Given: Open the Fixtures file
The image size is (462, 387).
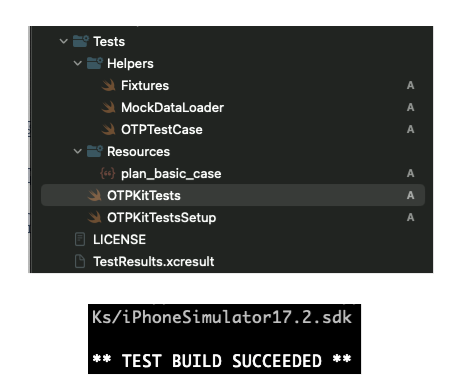Looking at the screenshot, I should (145, 86).
